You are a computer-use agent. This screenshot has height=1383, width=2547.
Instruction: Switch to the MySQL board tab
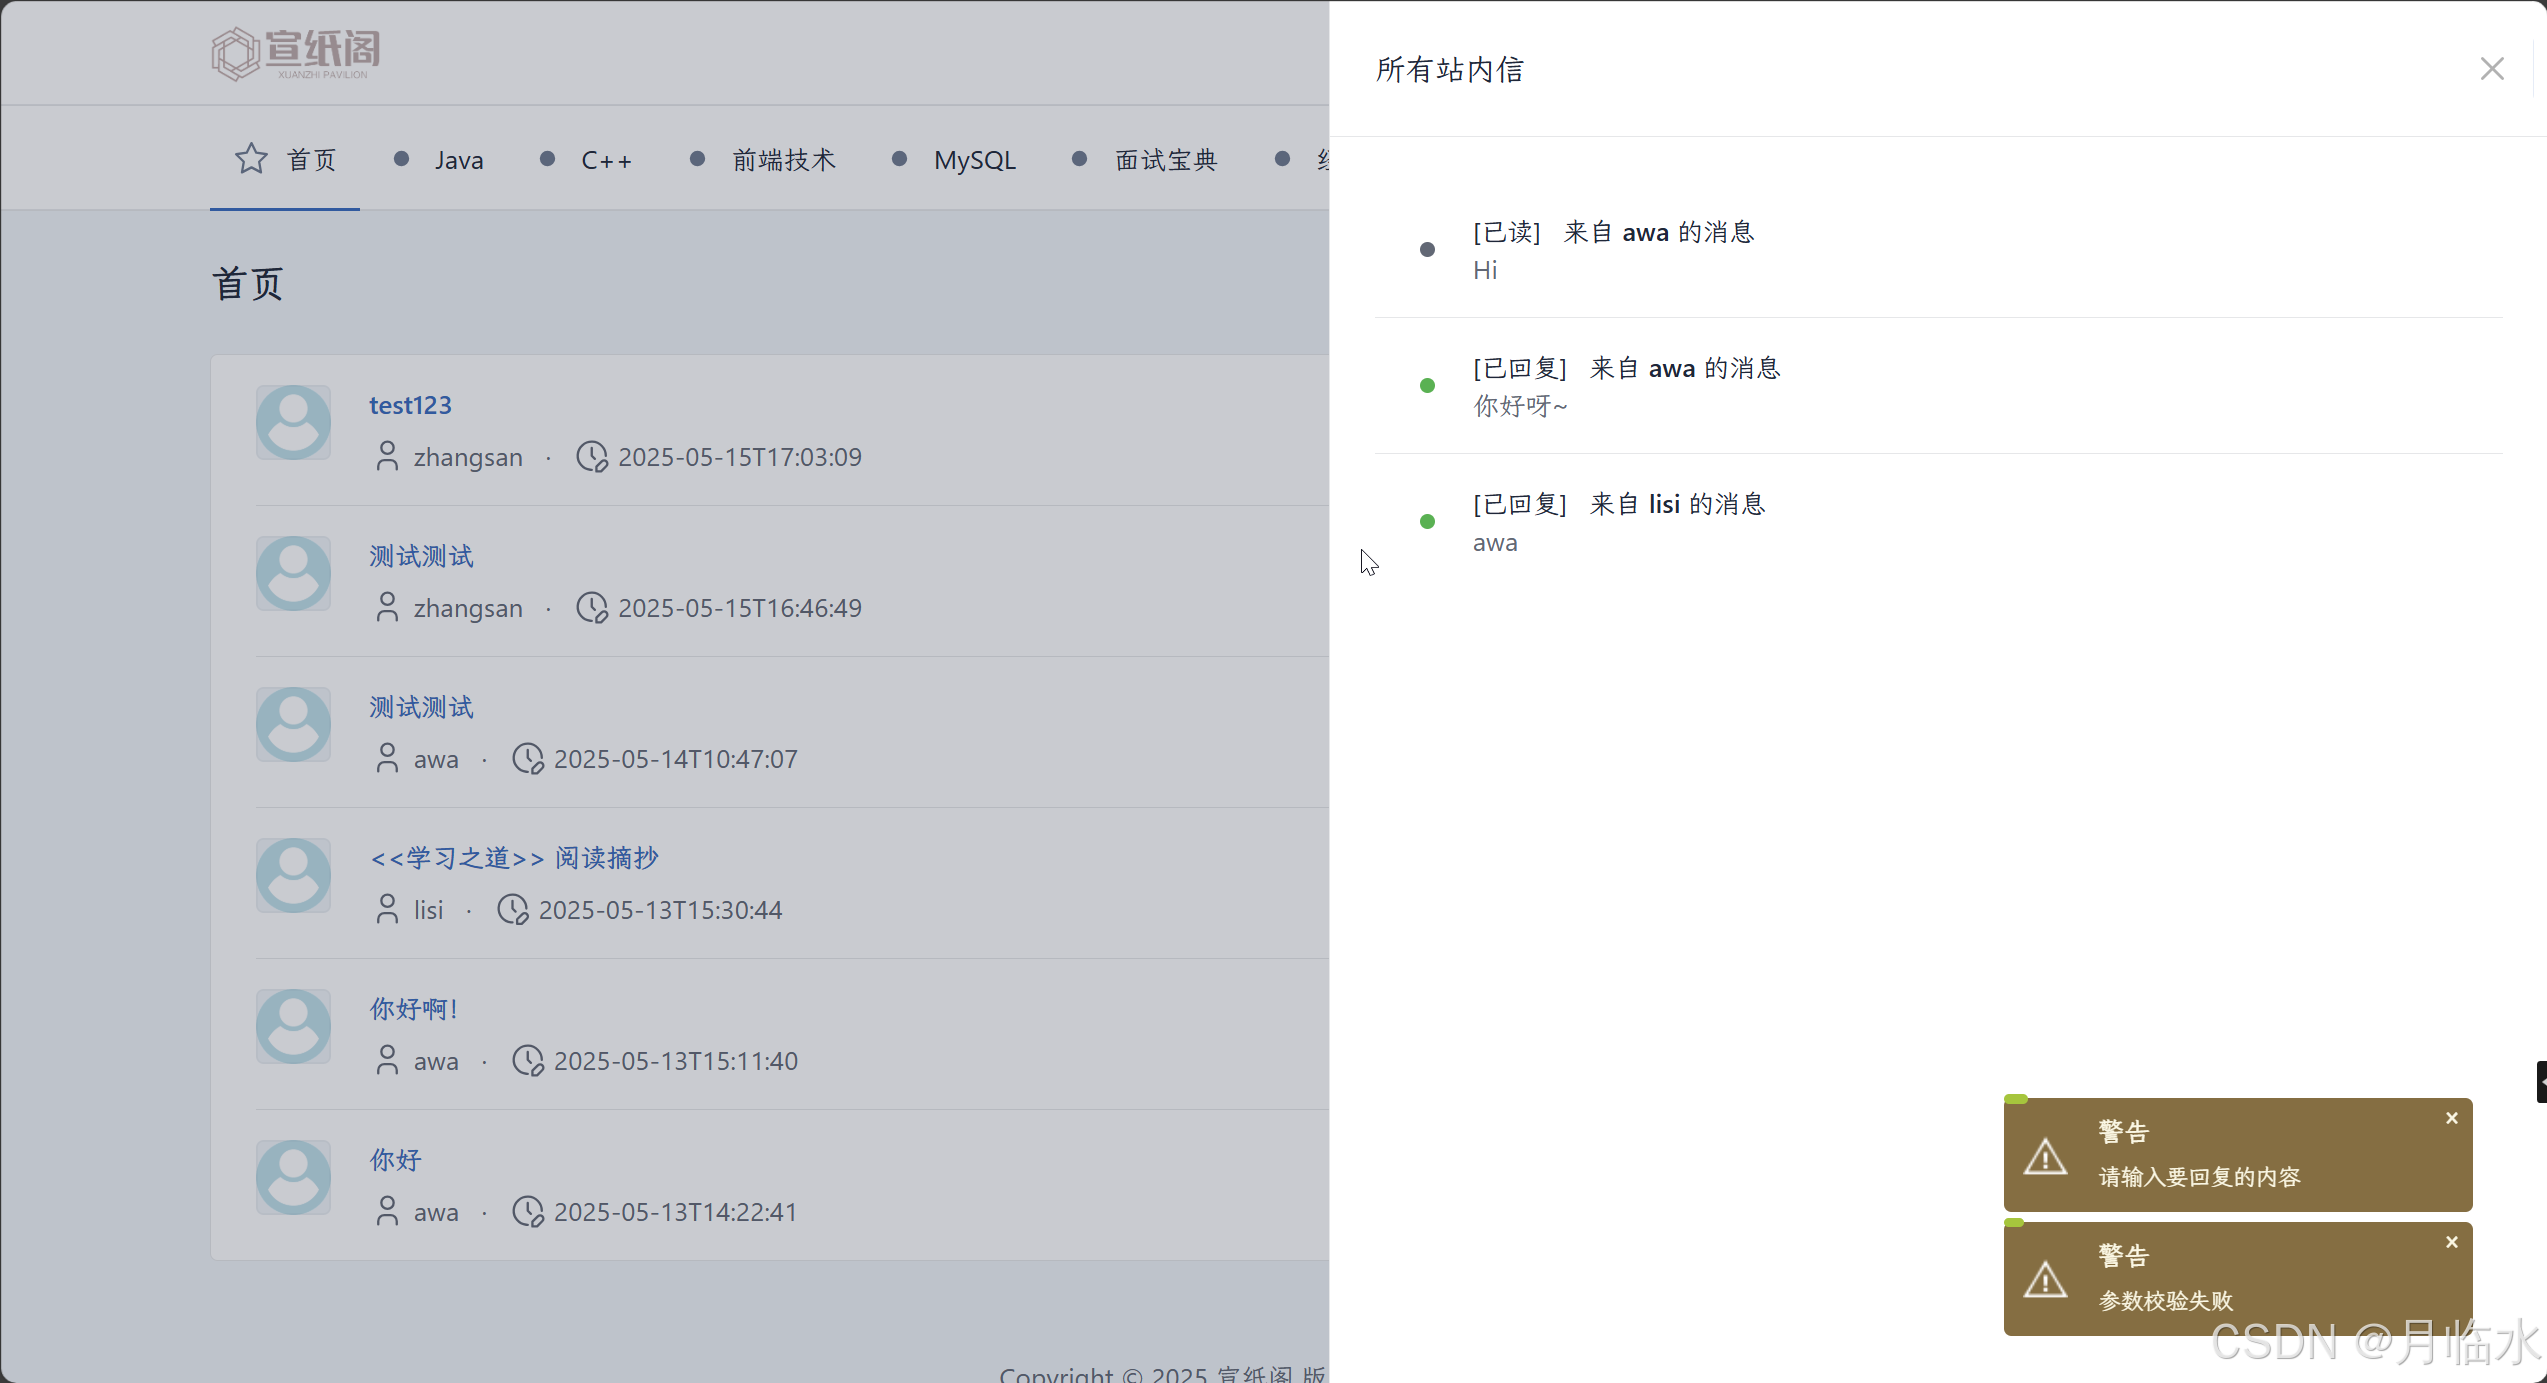point(974,160)
